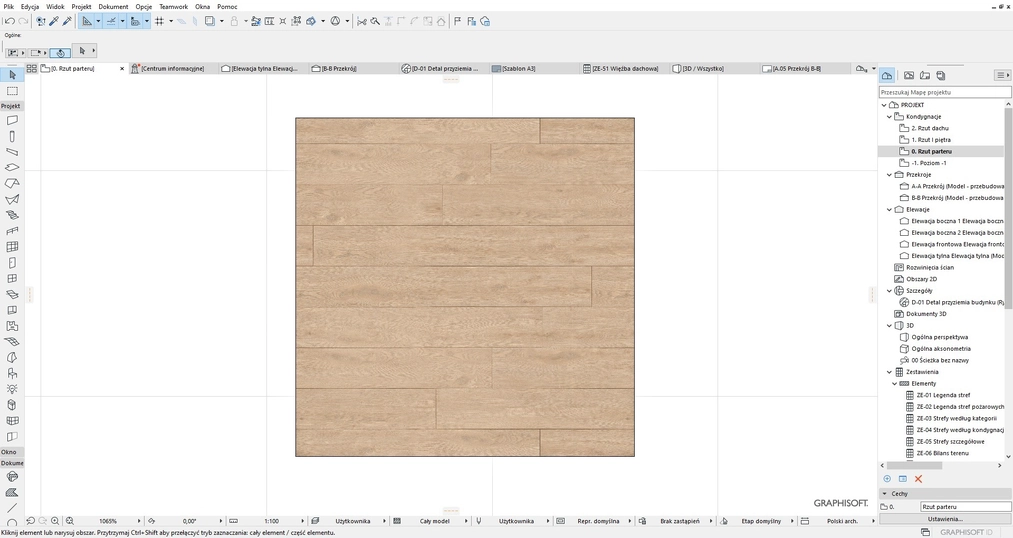This screenshot has height=538, width=1013.
Task: Open the Teamwork menu
Action: click(x=173, y=6)
